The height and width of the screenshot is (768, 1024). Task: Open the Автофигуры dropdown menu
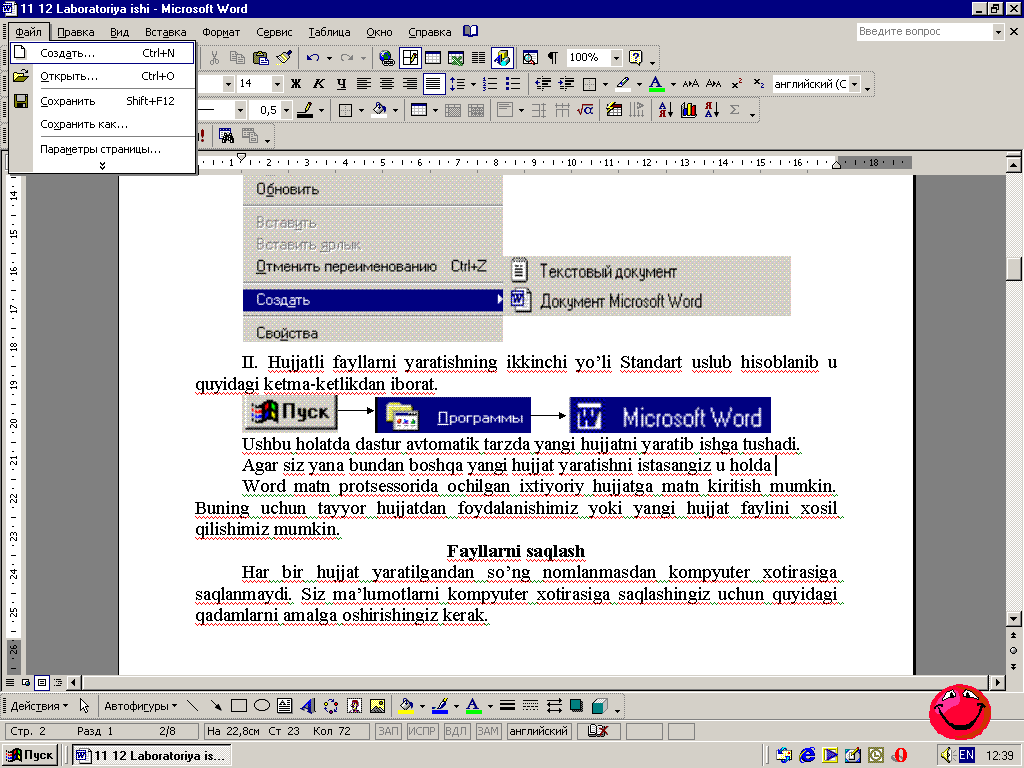coord(140,706)
